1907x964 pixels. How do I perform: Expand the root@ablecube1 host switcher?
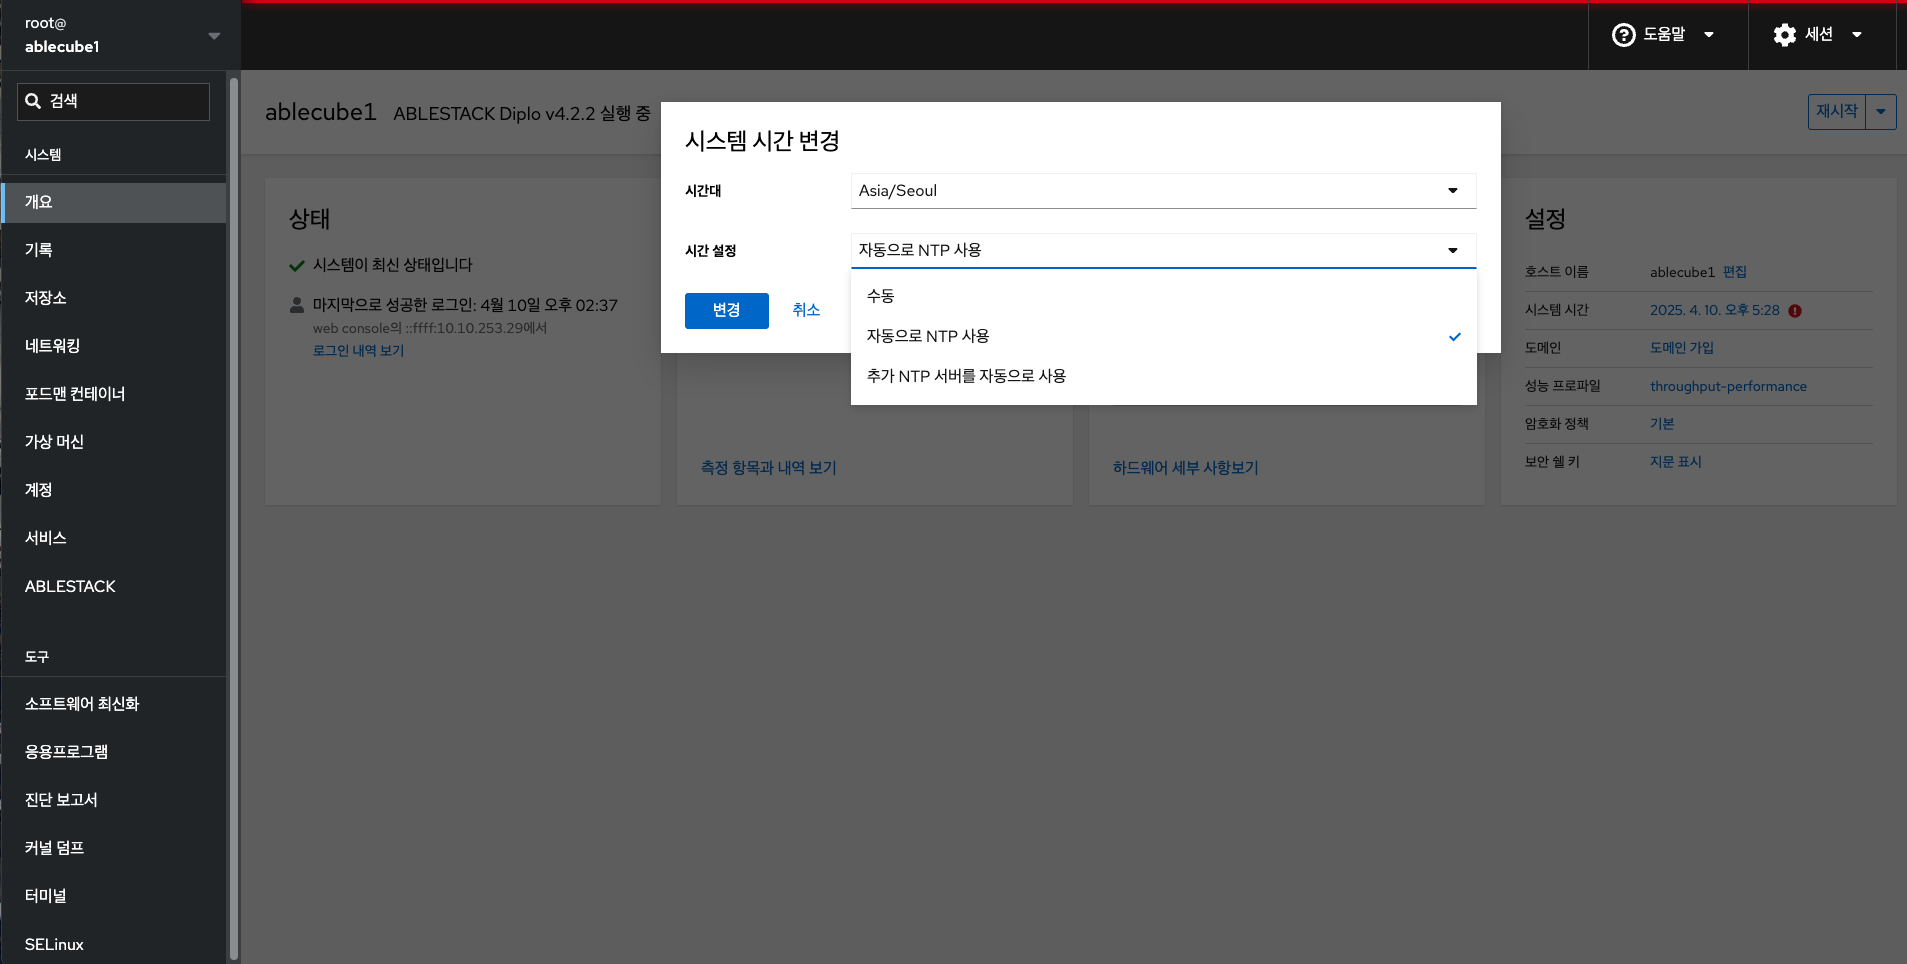click(x=214, y=36)
